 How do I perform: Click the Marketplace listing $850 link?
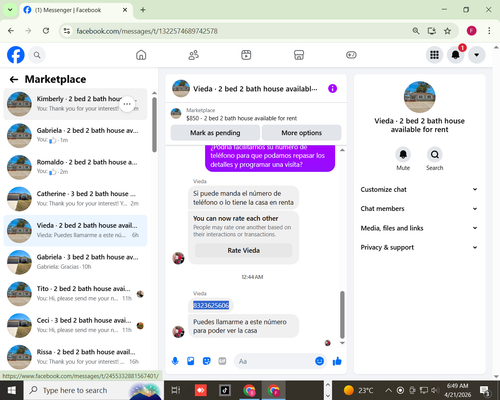pyautogui.click(x=242, y=118)
